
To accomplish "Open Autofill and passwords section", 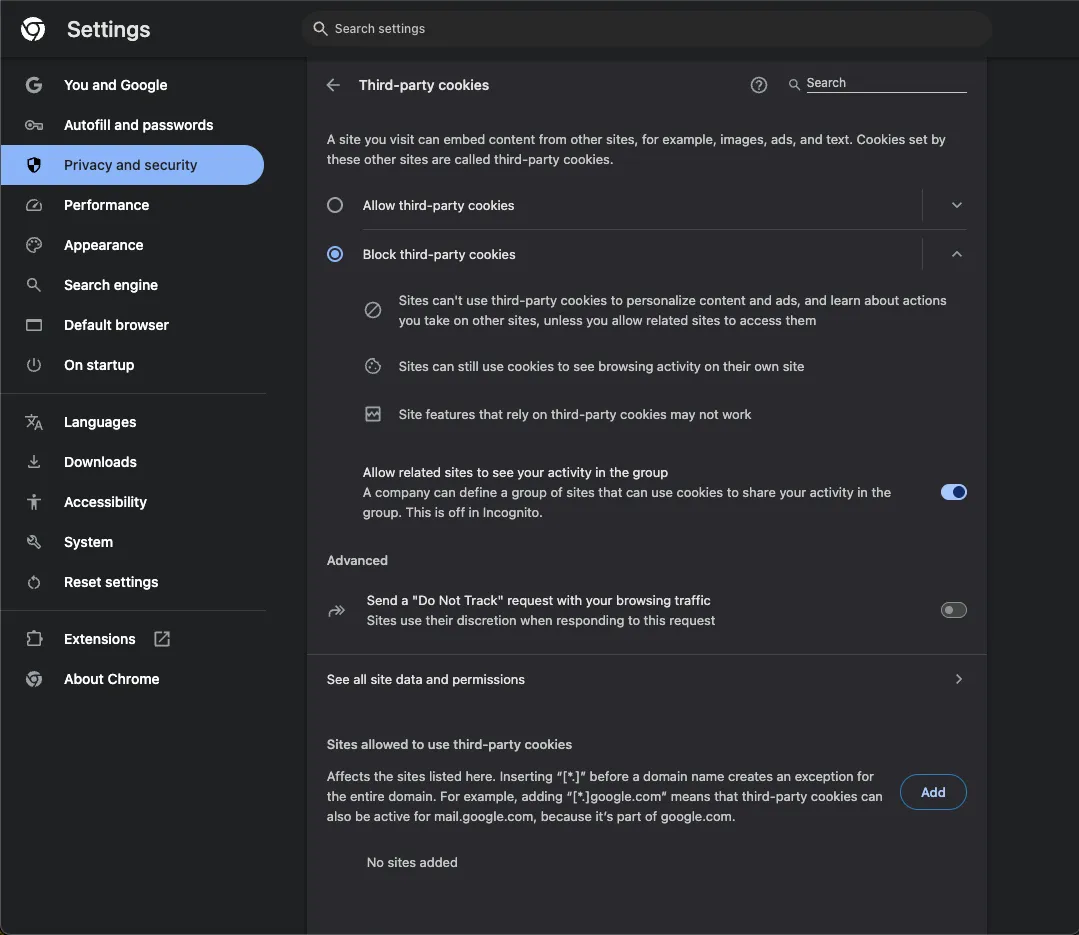I will pos(138,125).
